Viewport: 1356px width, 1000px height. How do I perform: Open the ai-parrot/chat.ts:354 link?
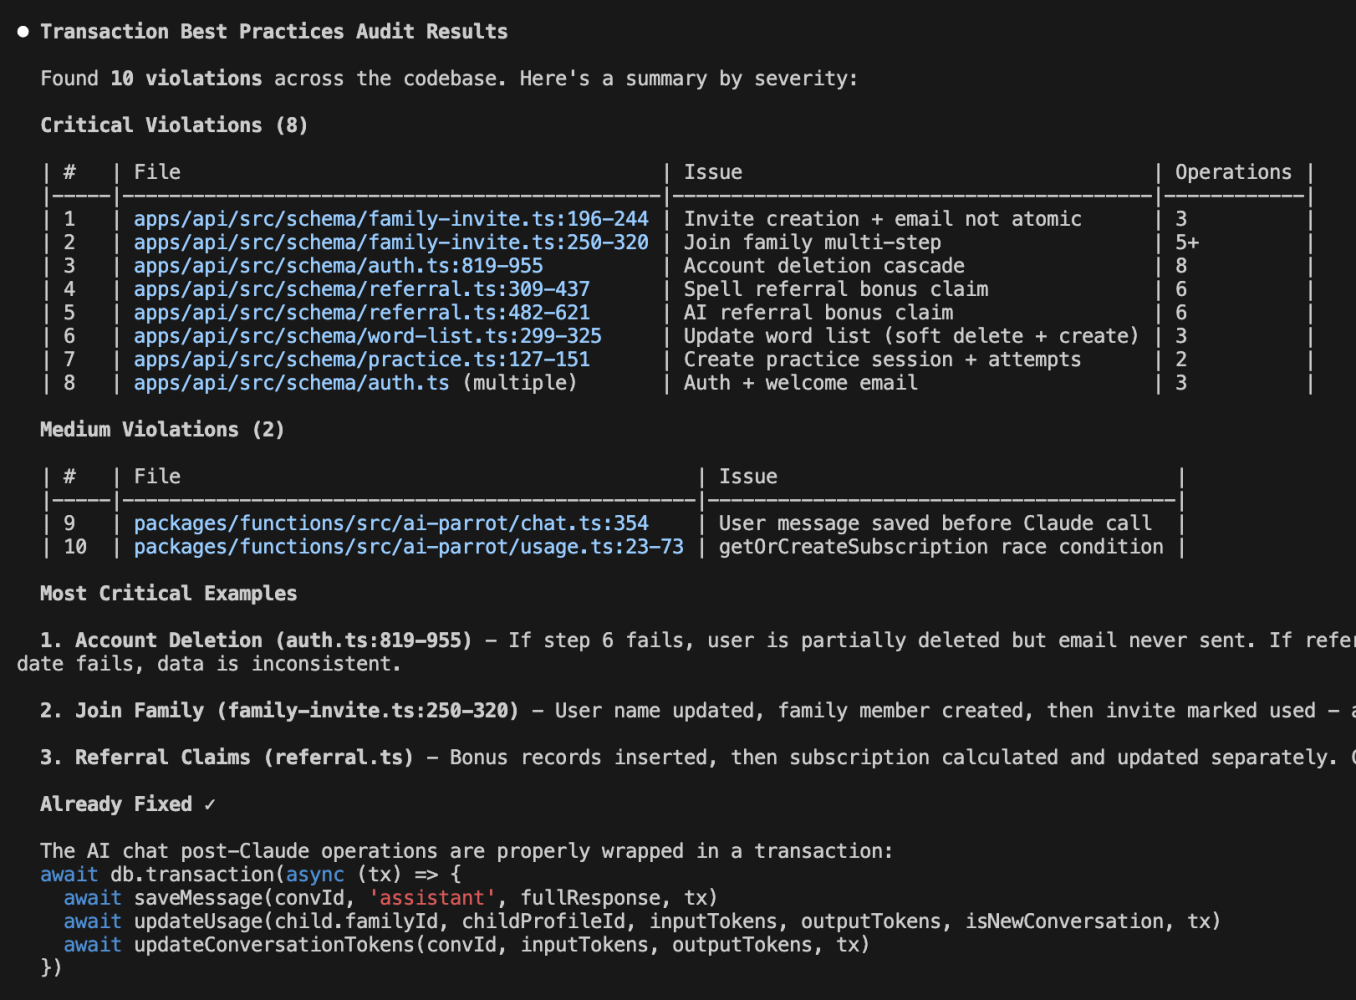coord(390,523)
